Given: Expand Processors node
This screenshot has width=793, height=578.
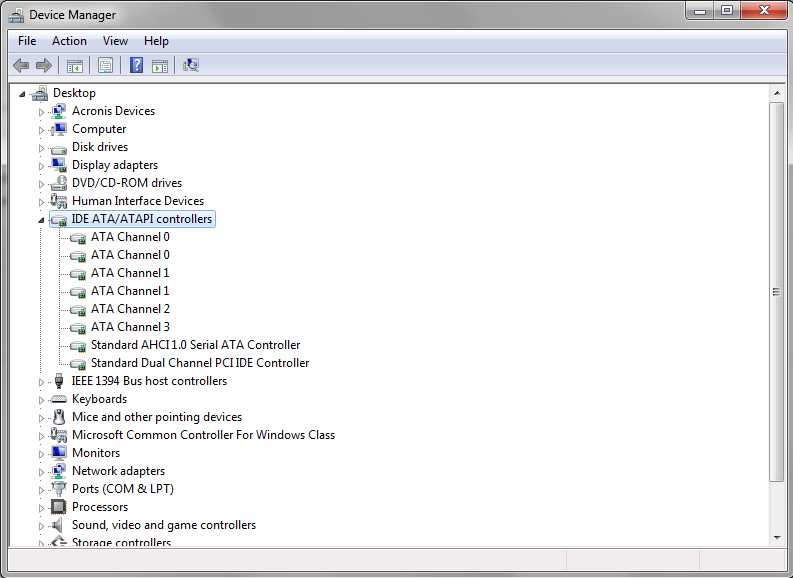Looking at the screenshot, I should 41,508.
